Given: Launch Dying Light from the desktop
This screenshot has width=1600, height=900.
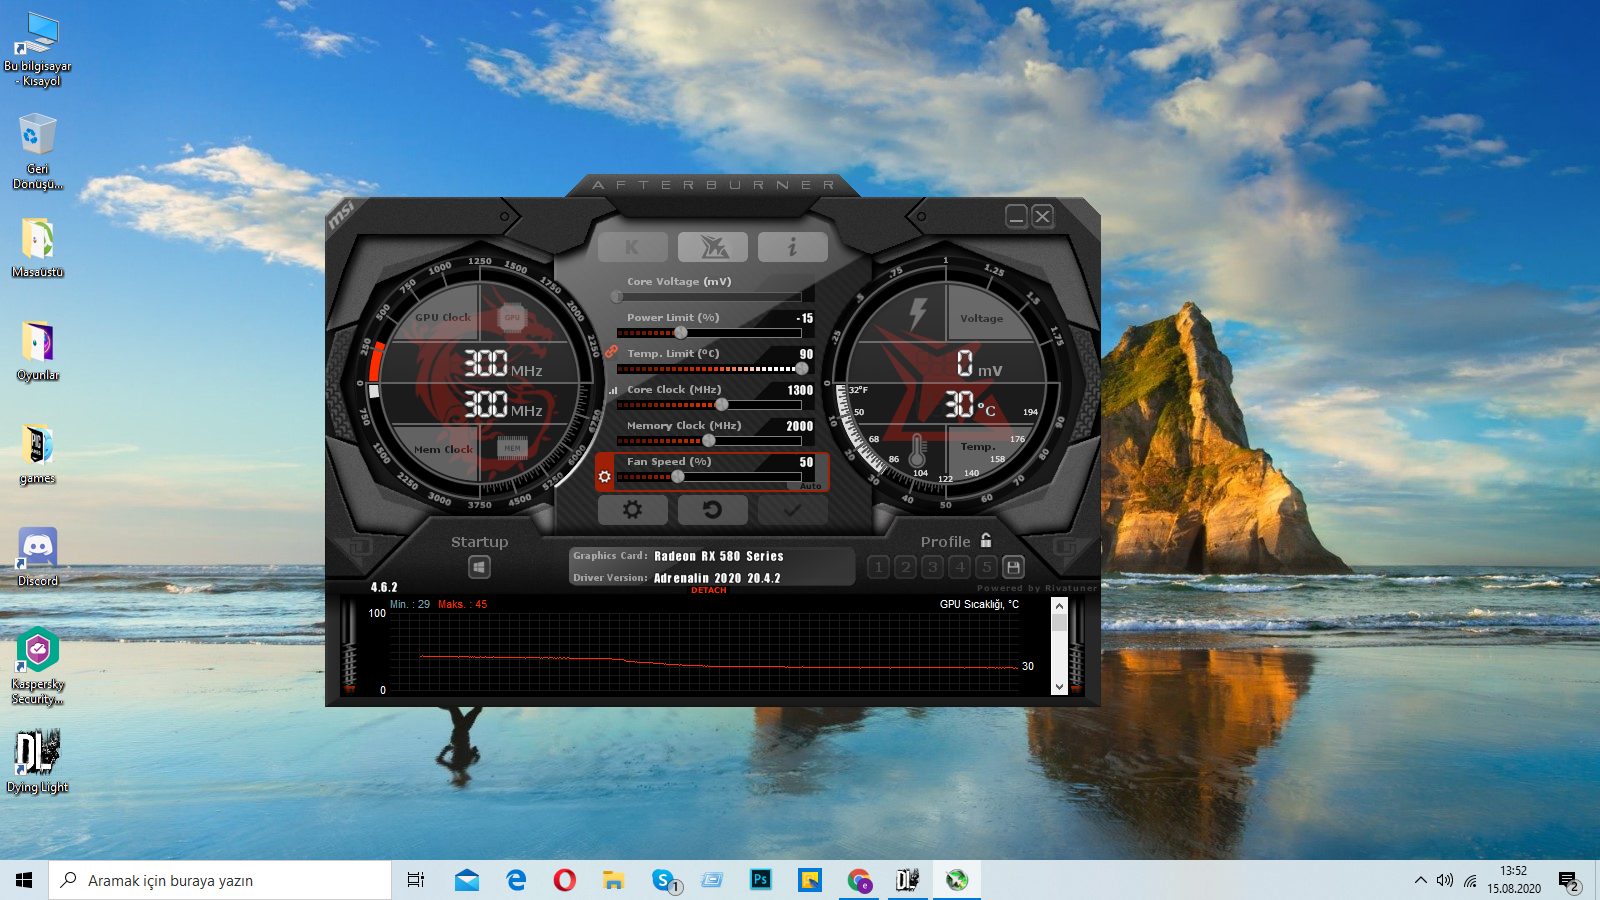Looking at the screenshot, I should click(38, 762).
